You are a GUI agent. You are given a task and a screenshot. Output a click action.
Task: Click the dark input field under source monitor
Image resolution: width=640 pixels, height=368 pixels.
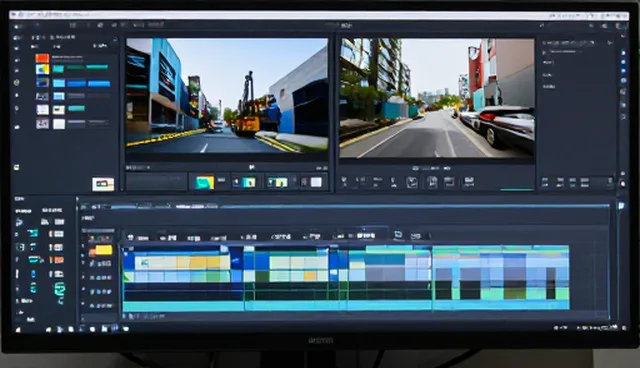156,182
